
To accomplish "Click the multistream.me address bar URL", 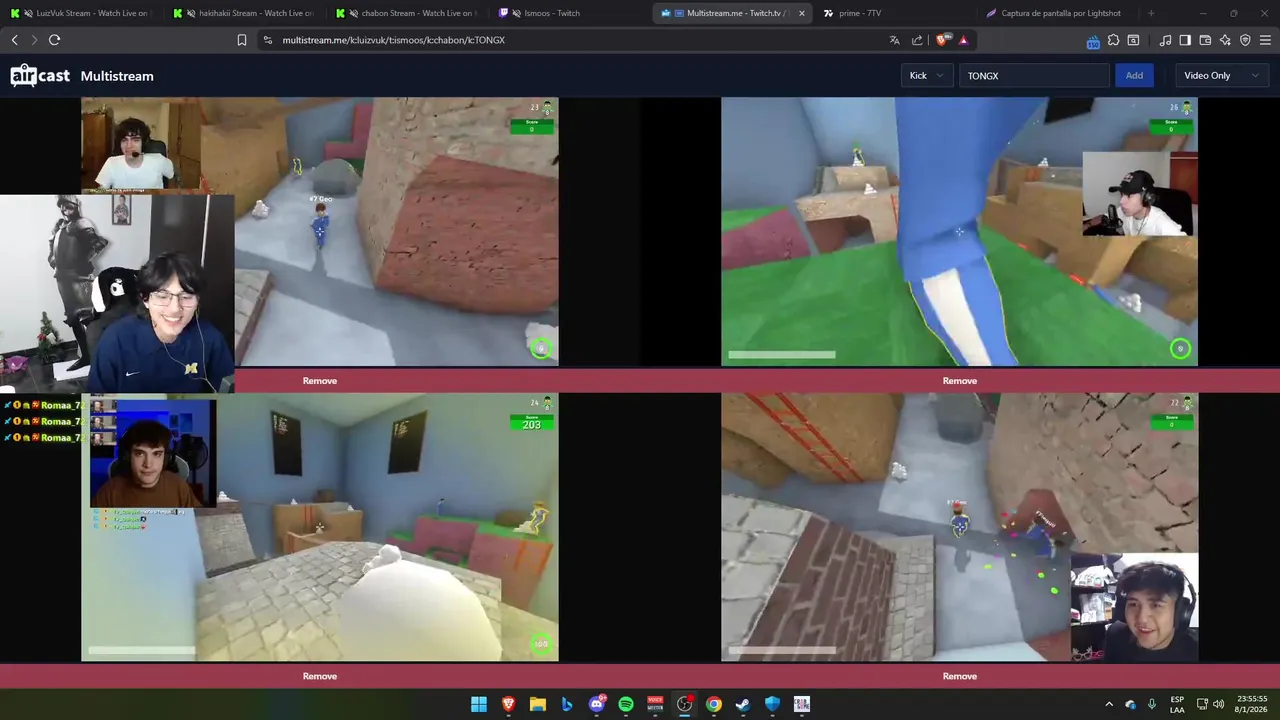I will 393,40.
